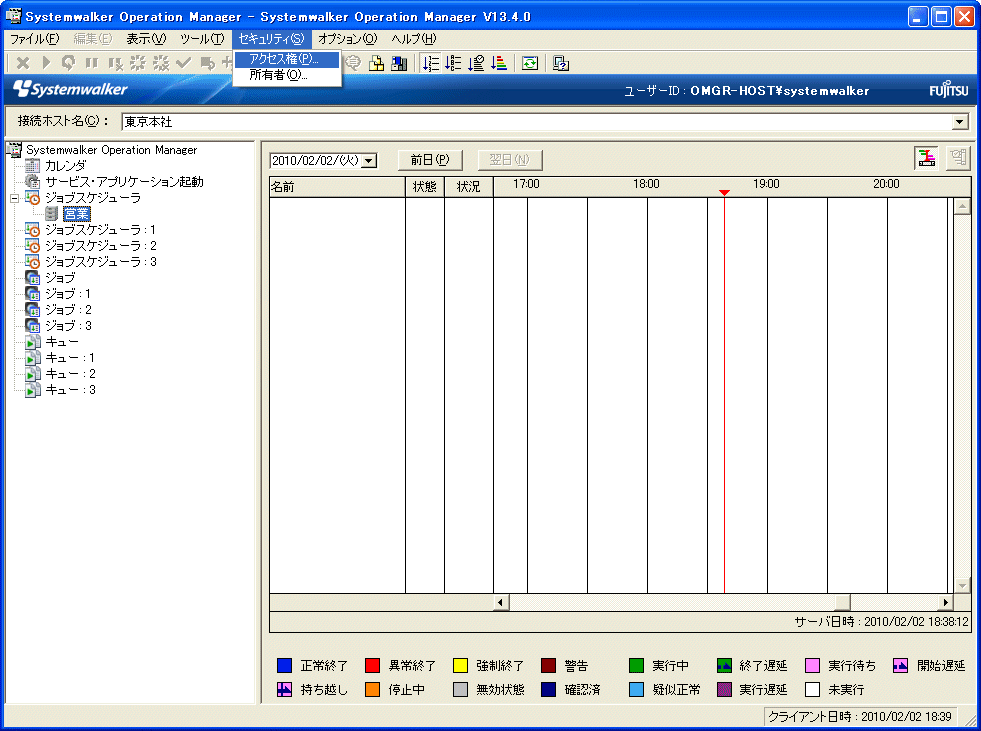Click the colored Gantt chart view icon
Screen dimensions: 981x731
pos(927,158)
